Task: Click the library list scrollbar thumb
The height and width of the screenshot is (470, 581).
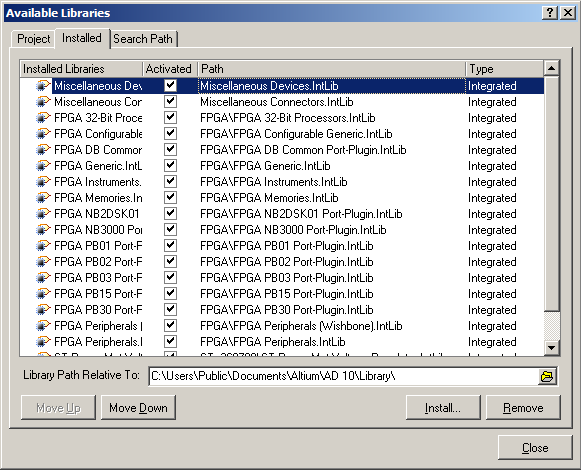Action: [552, 193]
